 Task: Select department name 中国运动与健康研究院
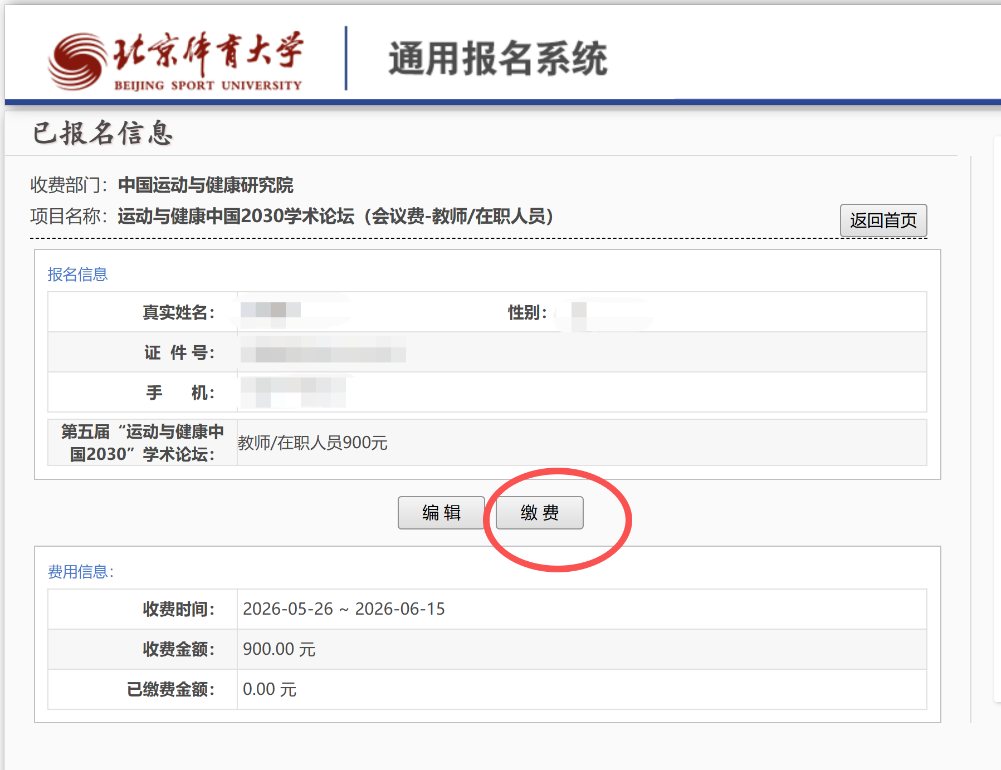206,185
